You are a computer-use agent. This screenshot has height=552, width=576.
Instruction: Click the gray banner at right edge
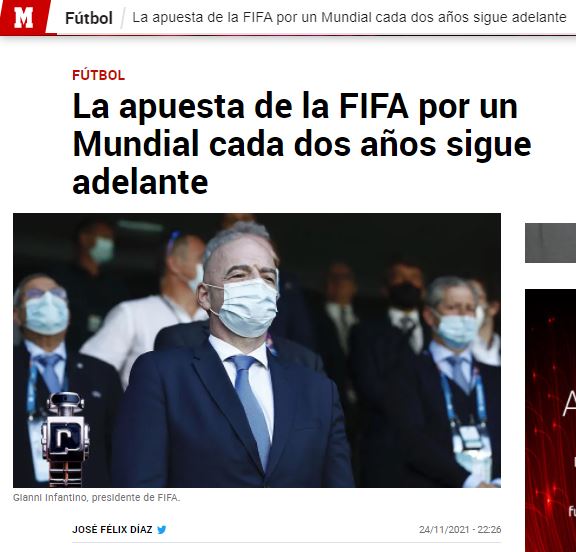pyautogui.click(x=550, y=243)
